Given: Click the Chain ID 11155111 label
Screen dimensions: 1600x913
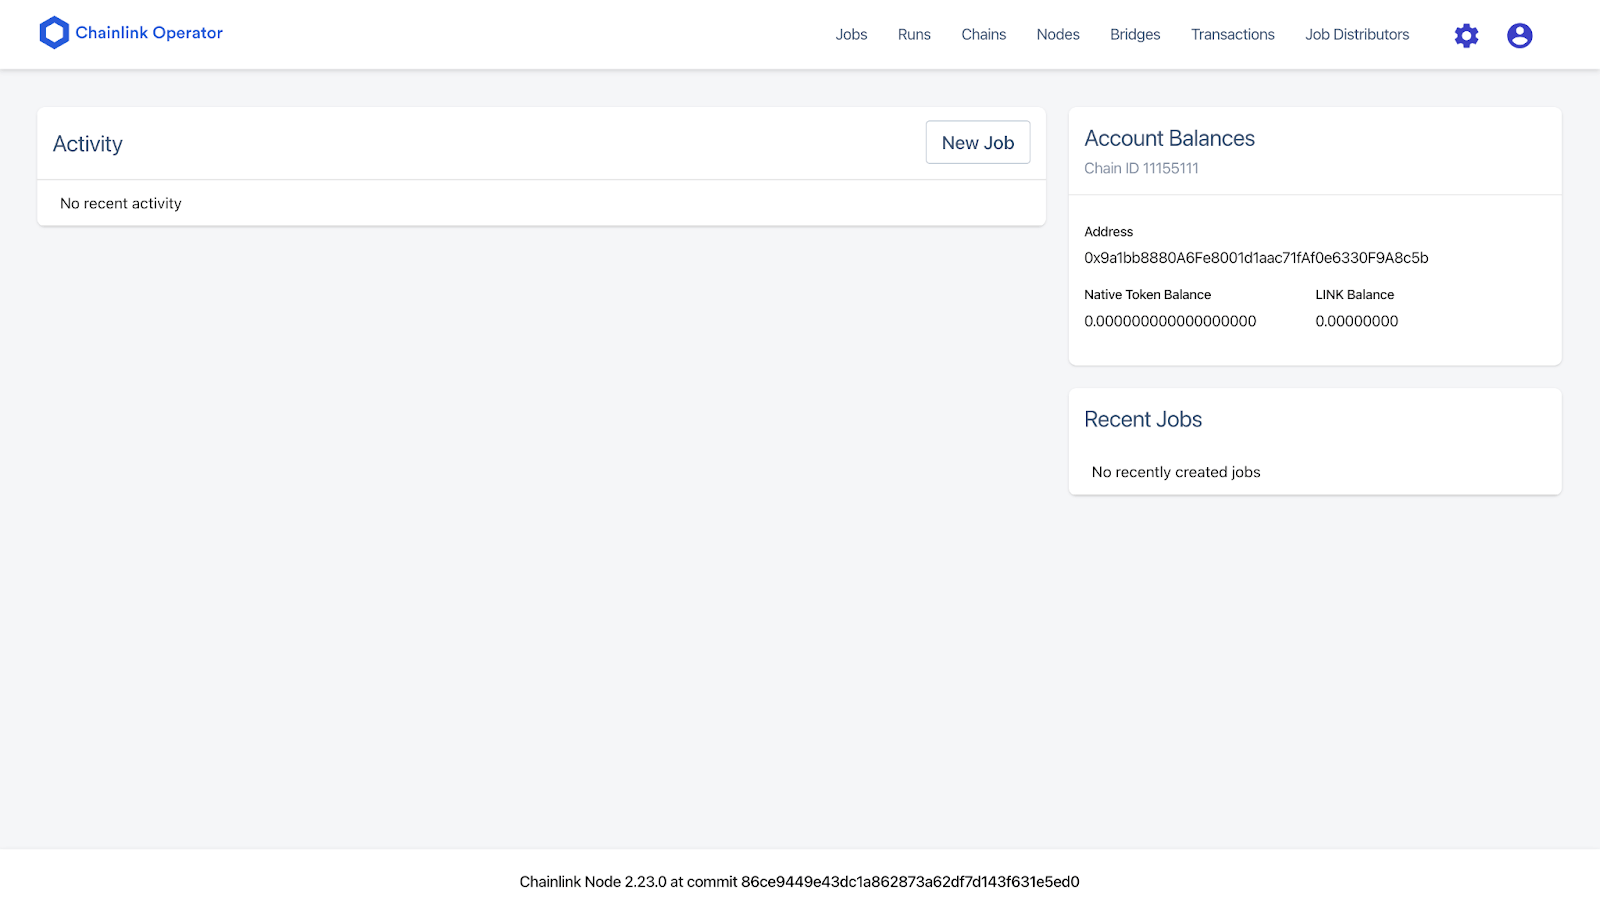Looking at the screenshot, I should pos(1141,168).
